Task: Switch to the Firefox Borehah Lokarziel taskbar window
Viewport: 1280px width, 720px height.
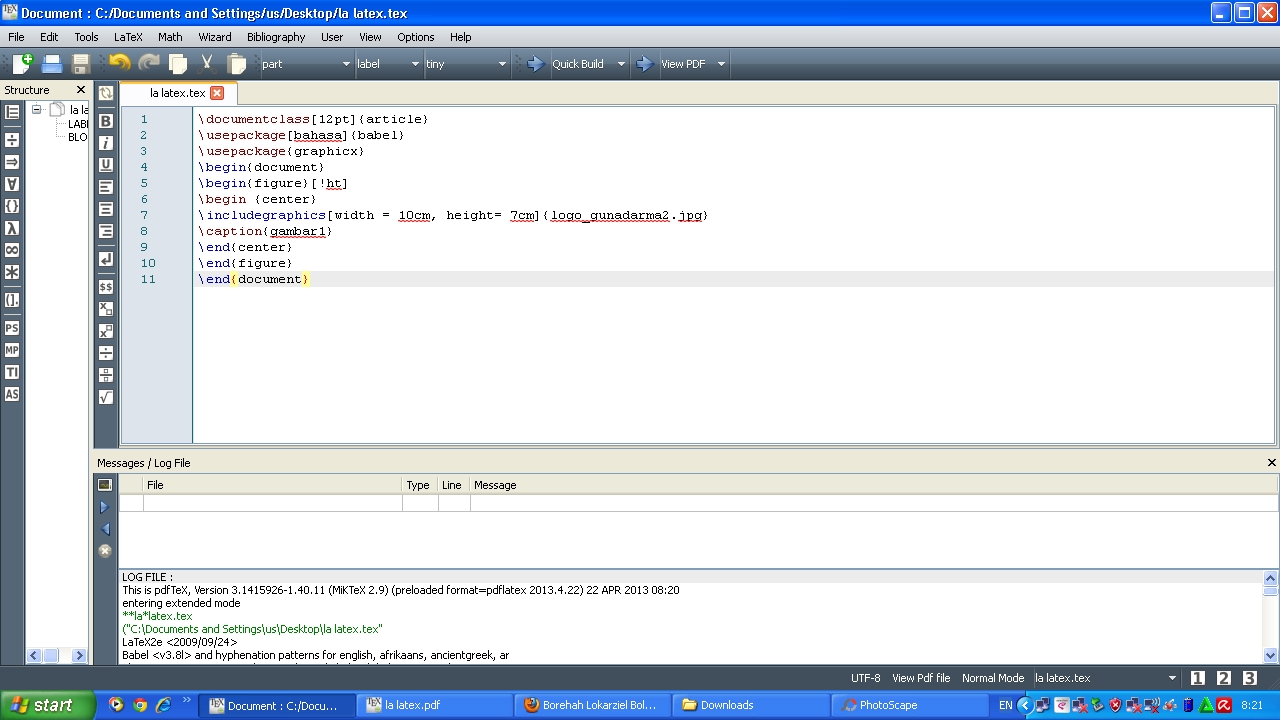Action: (593, 705)
